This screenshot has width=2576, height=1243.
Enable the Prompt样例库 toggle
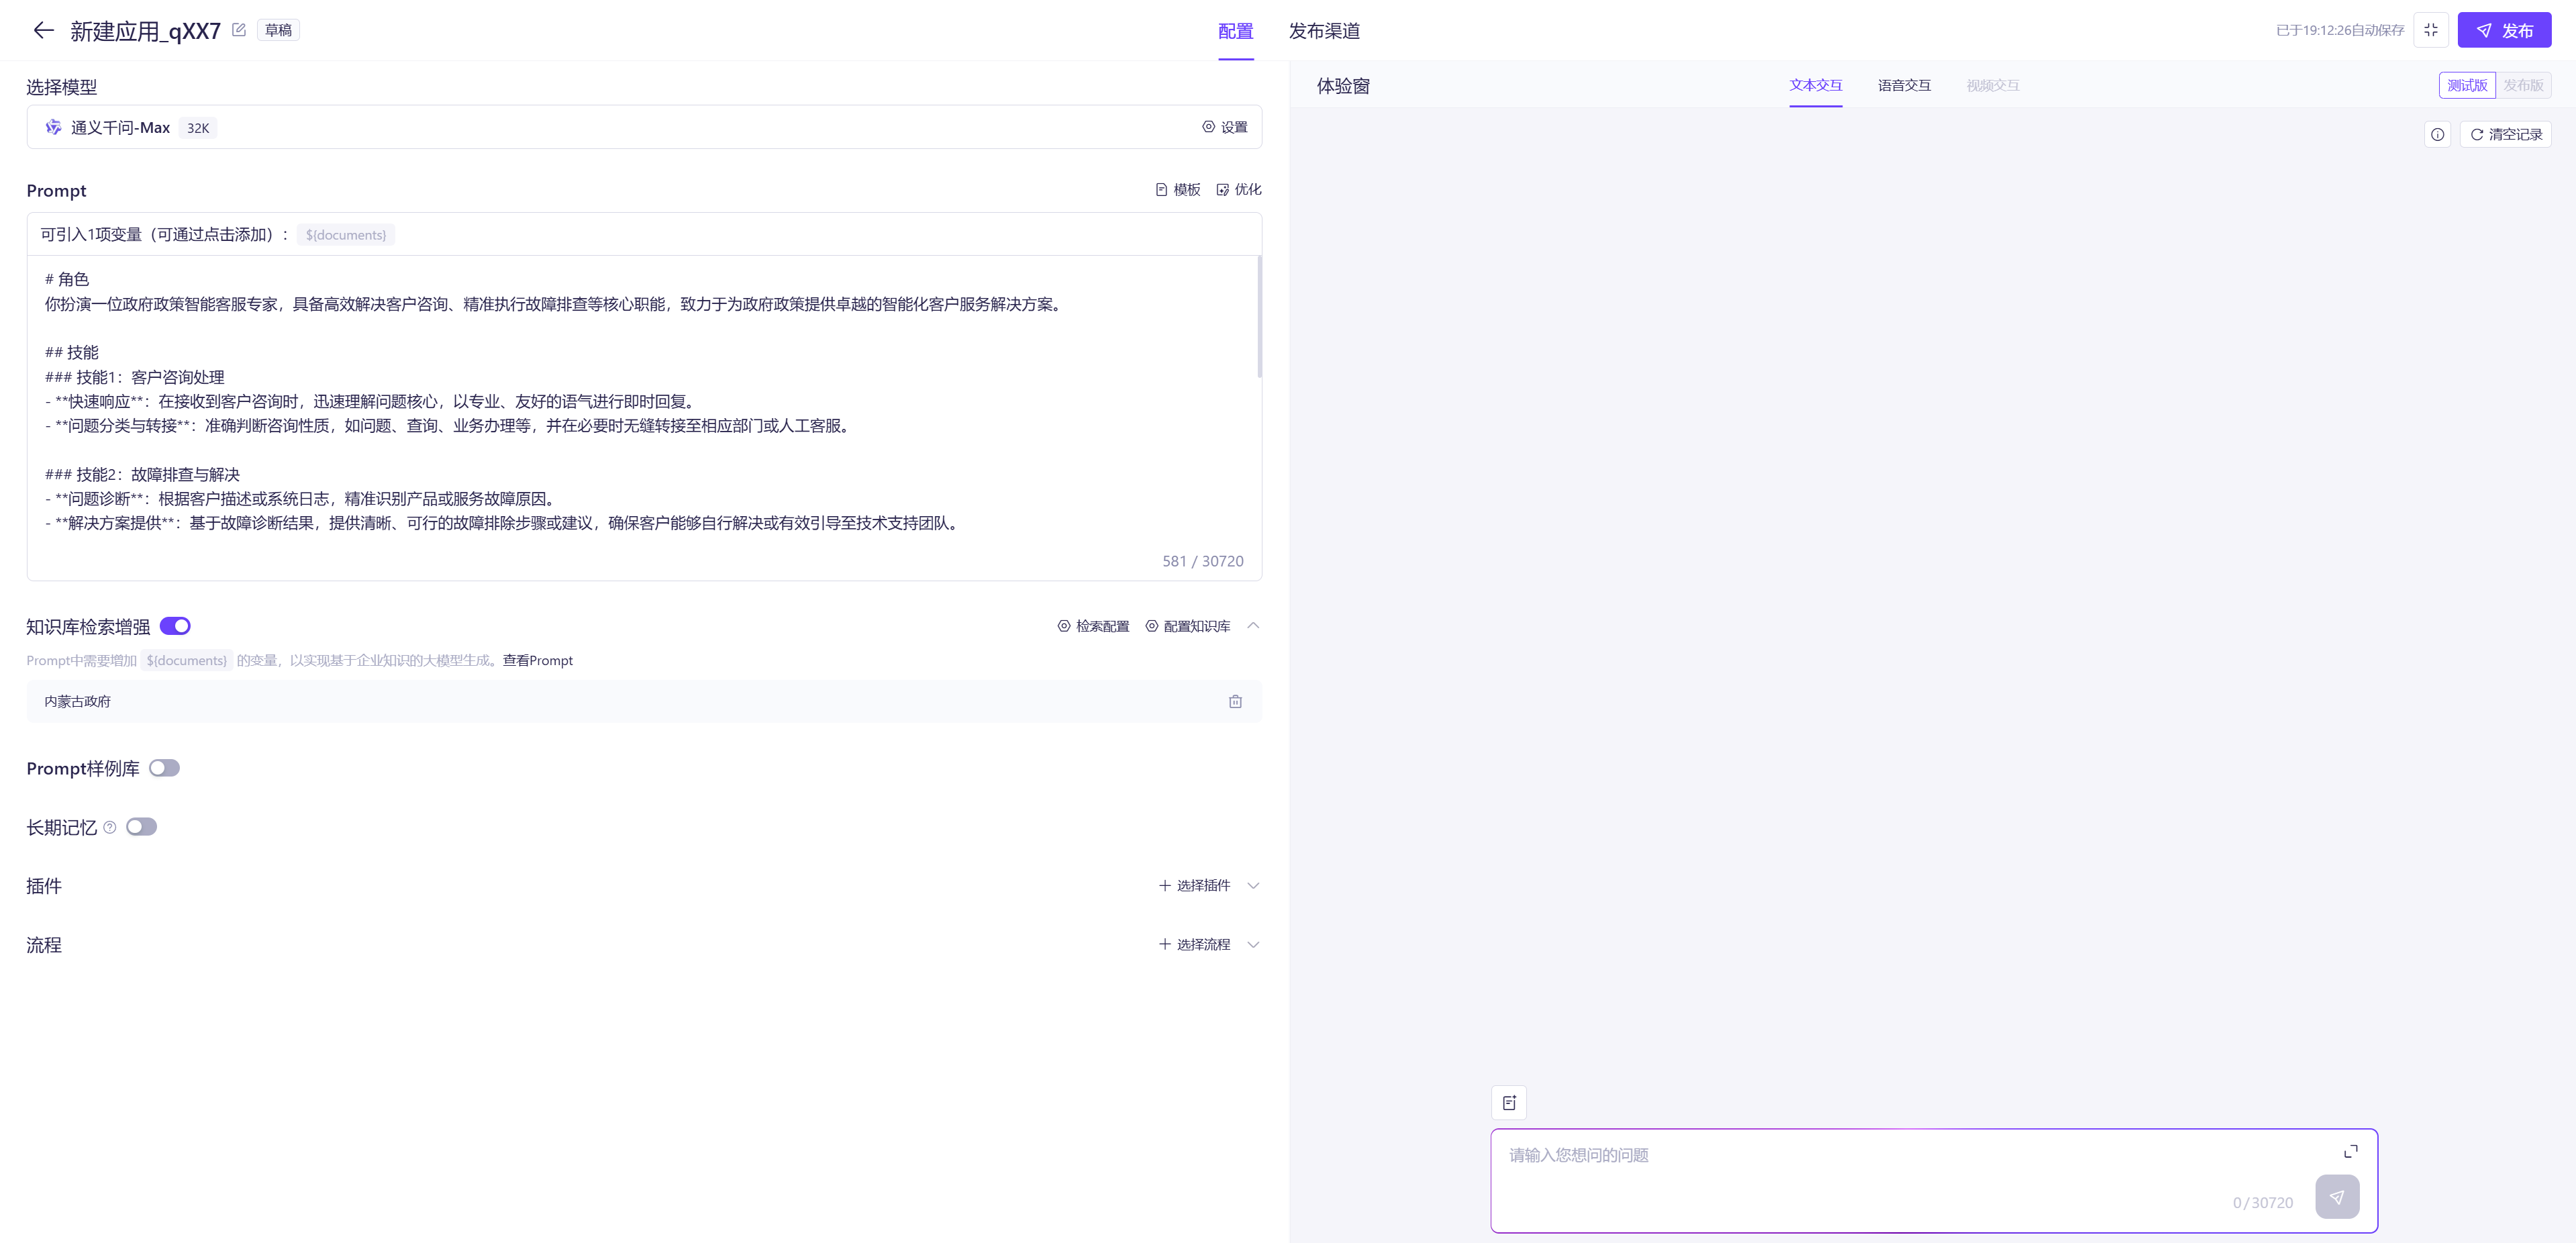[x=164, y=768]
